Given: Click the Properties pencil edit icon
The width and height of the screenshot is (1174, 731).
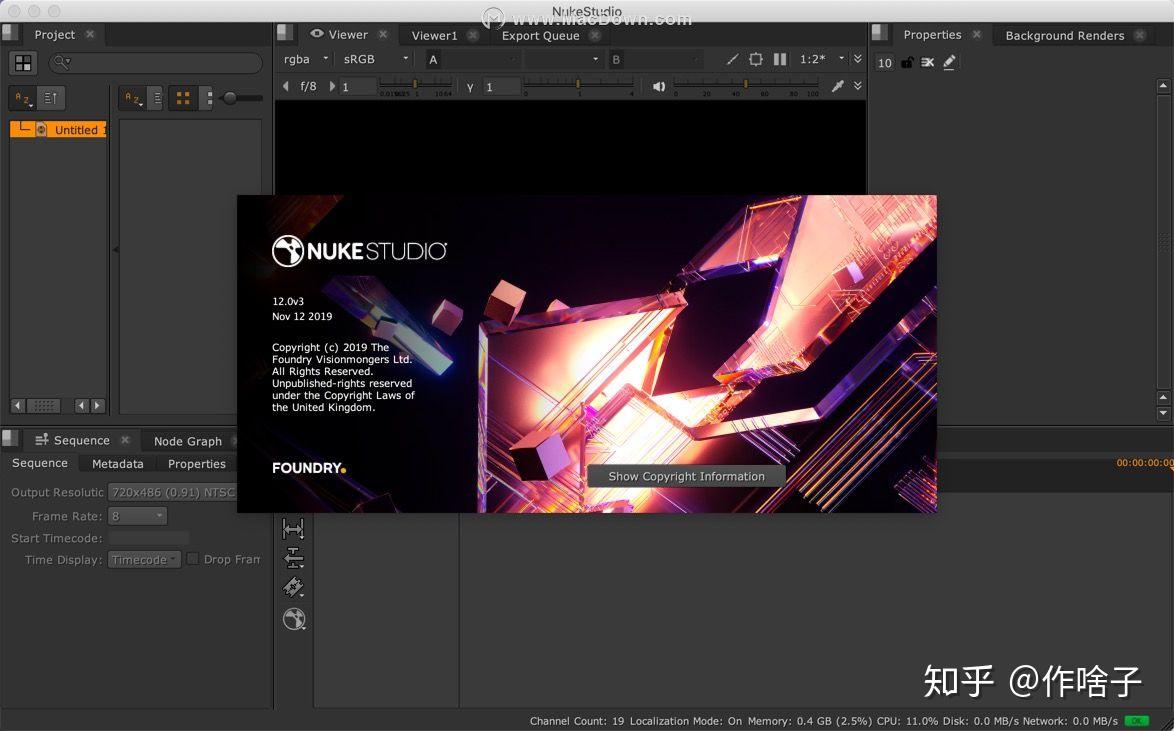Looking at the screenshot, I should click(949, 62).
